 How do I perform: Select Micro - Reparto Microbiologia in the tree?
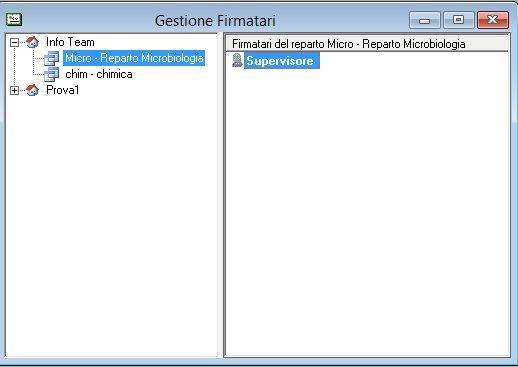(134, 58)
